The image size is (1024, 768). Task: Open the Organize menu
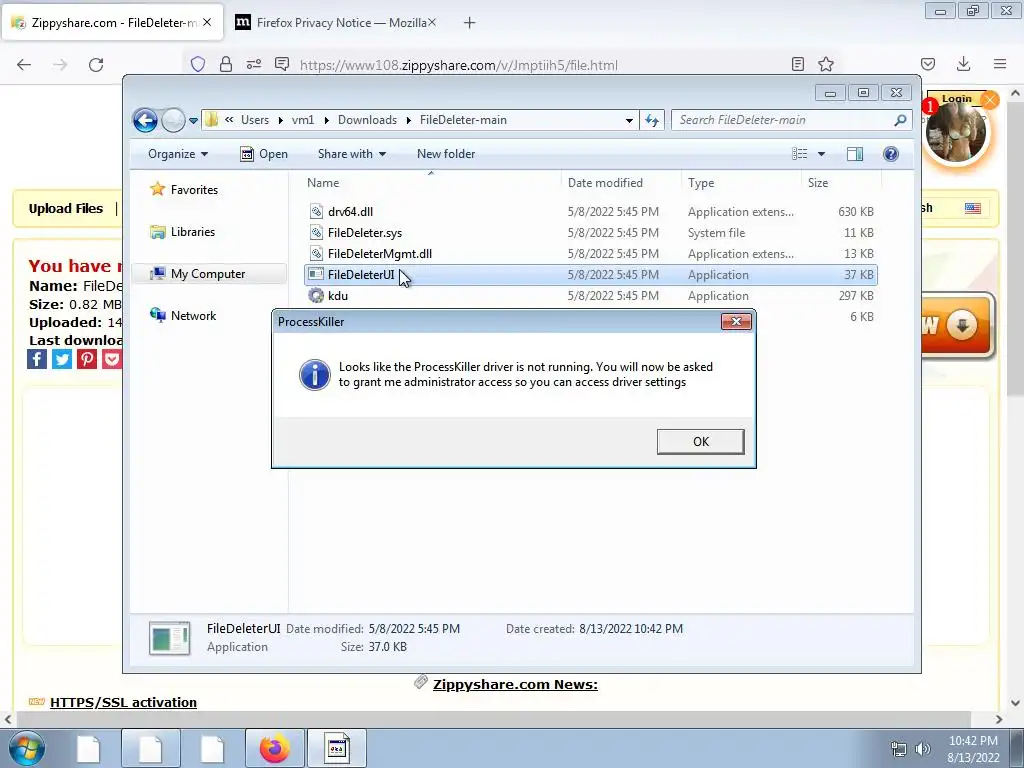(x=178, y=154)
